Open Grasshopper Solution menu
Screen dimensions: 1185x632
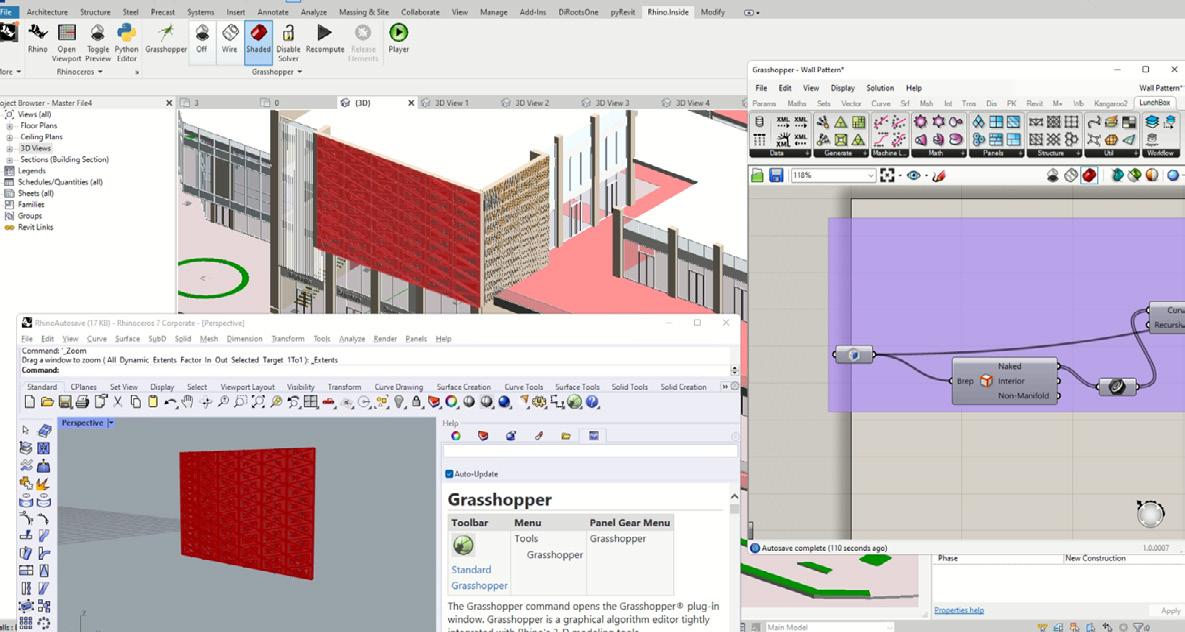click(x=880, y=88)
